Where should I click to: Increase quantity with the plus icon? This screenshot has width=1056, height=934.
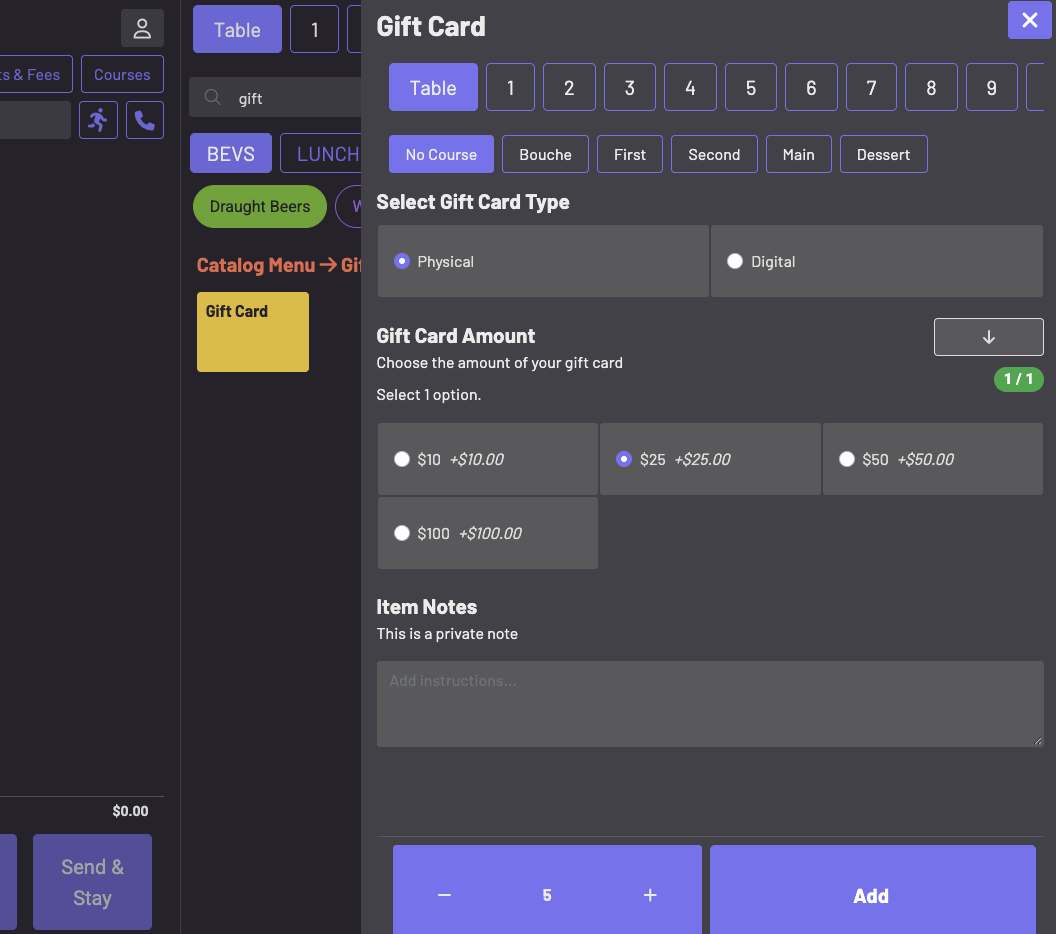point(650,895)
